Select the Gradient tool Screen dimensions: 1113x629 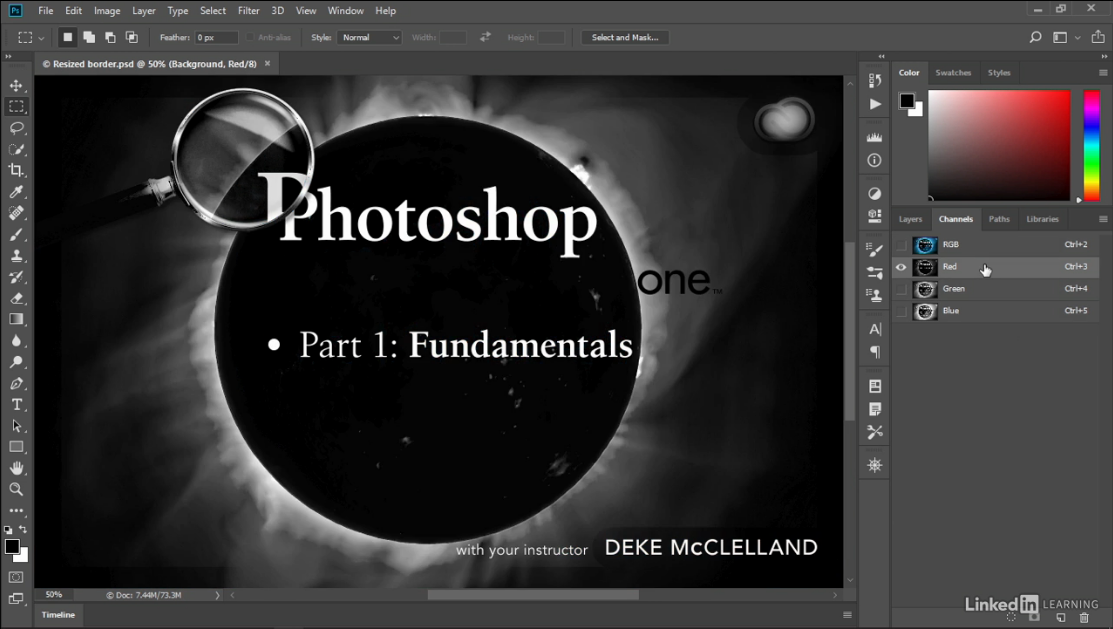pos(16,319)
